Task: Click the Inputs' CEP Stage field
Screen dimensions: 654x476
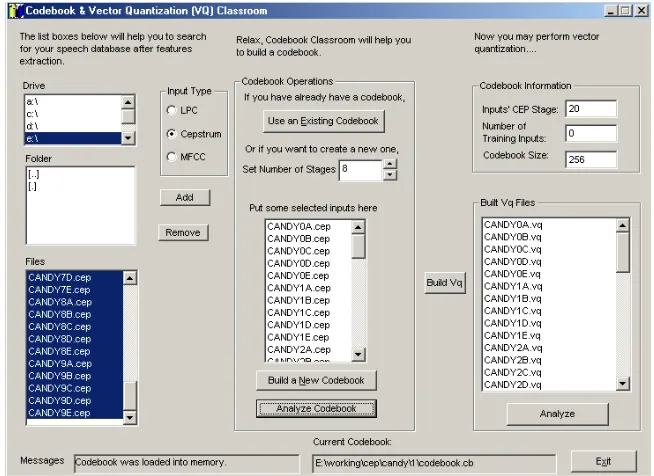Action: (591, 109)
